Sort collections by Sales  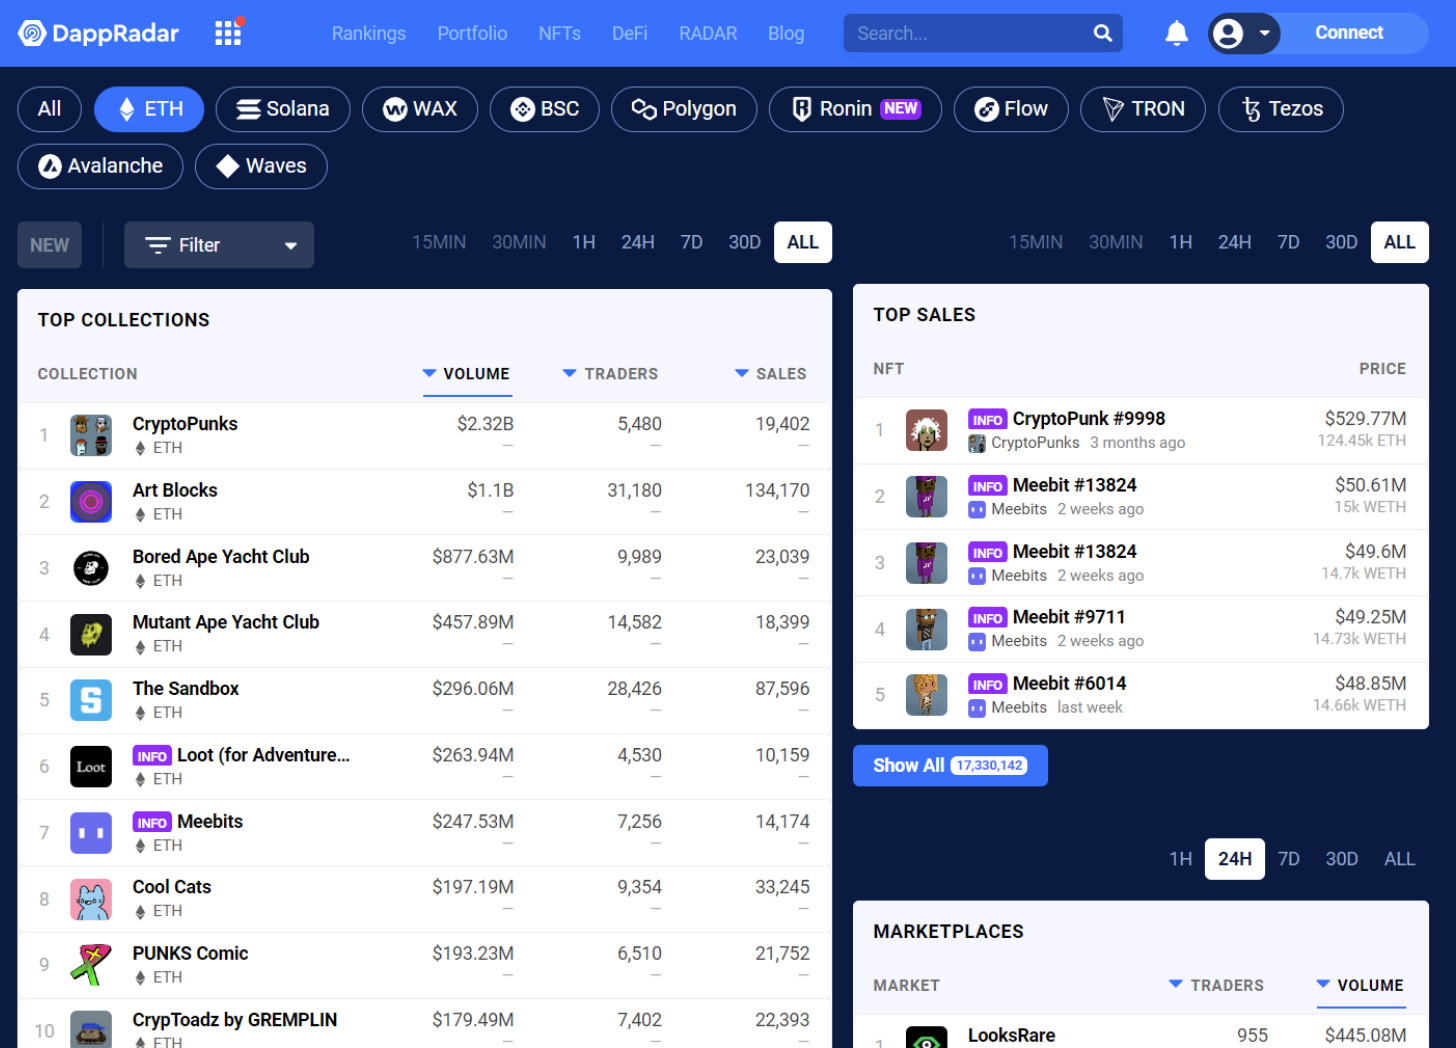(x=771, y=374)
